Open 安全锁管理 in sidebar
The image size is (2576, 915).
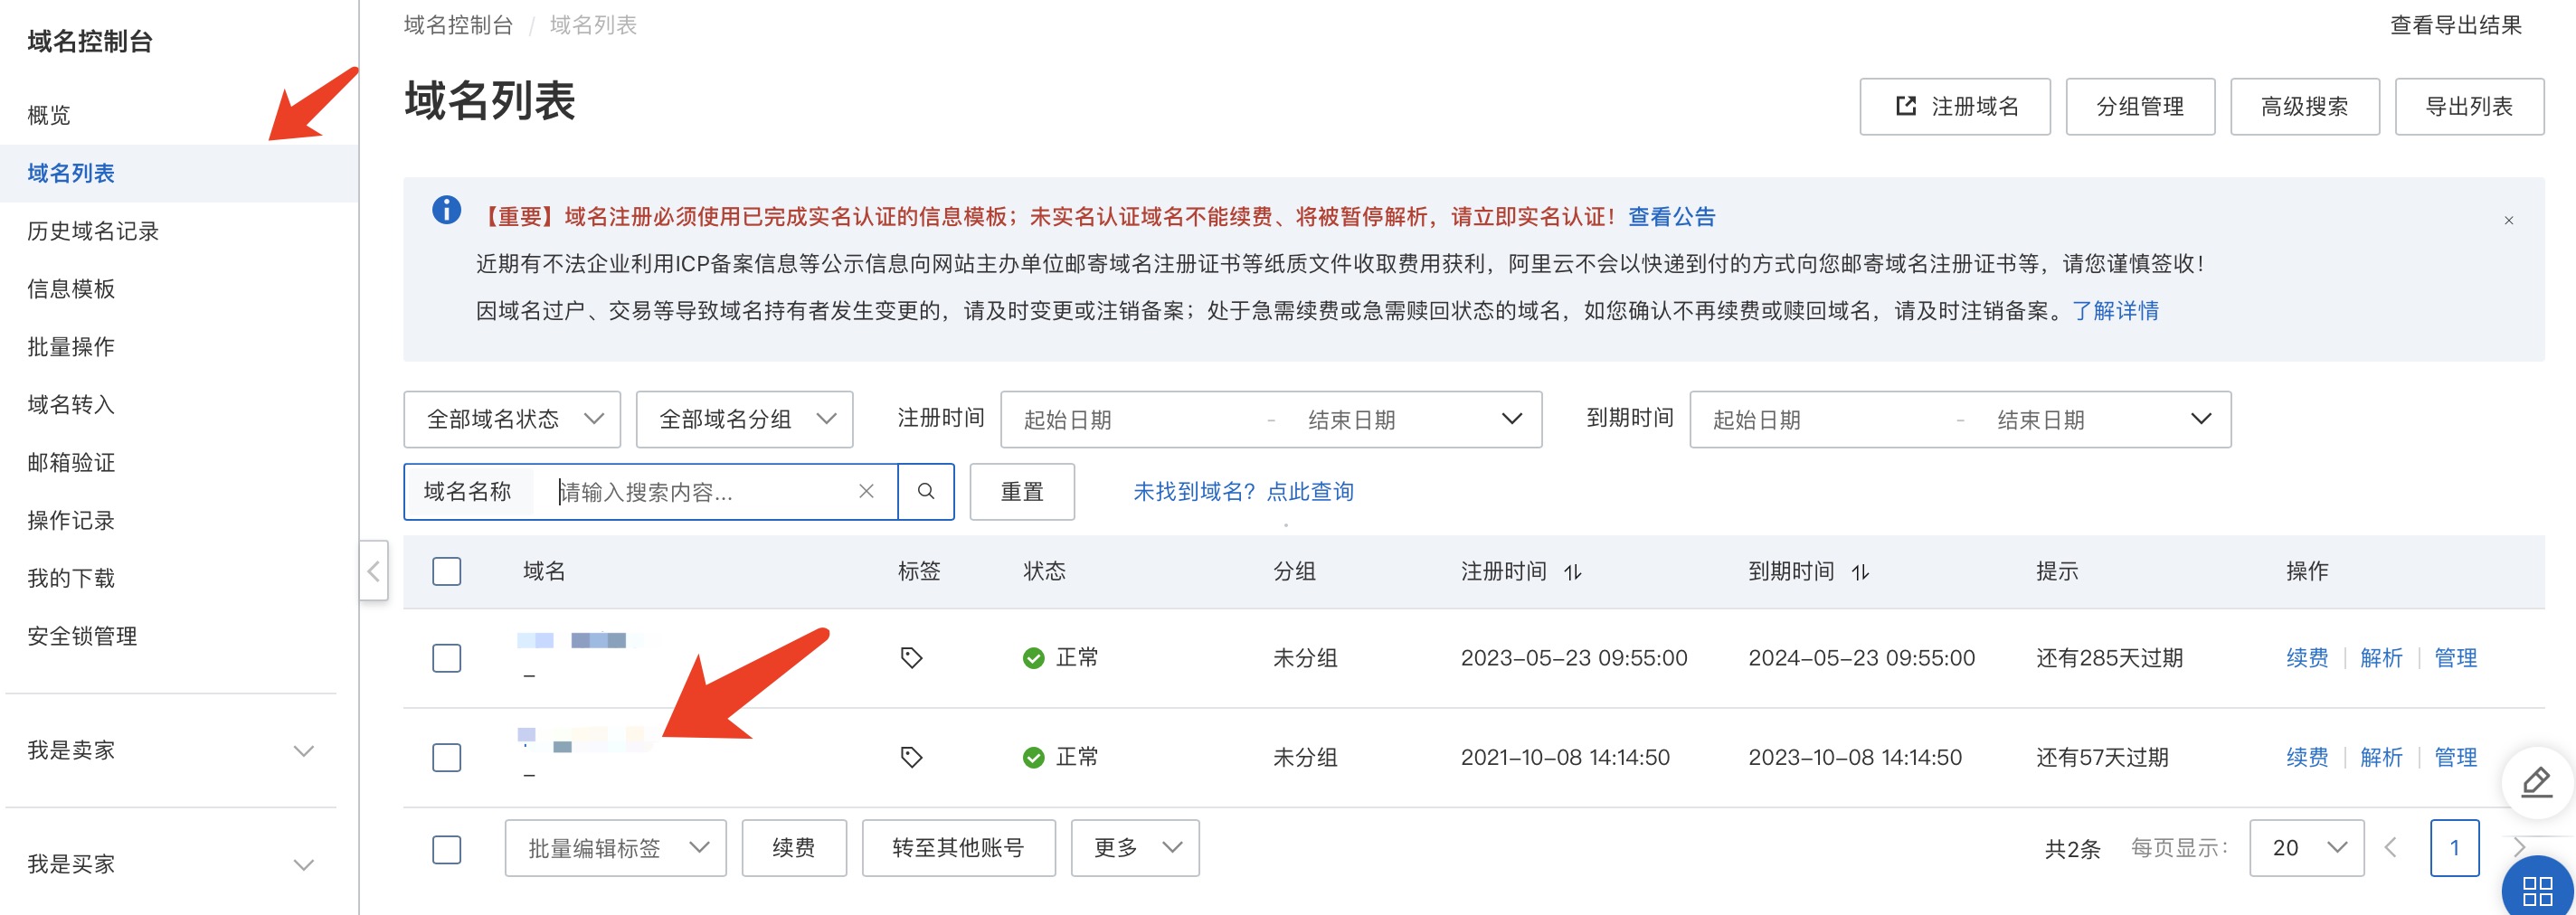pos(82,636)
